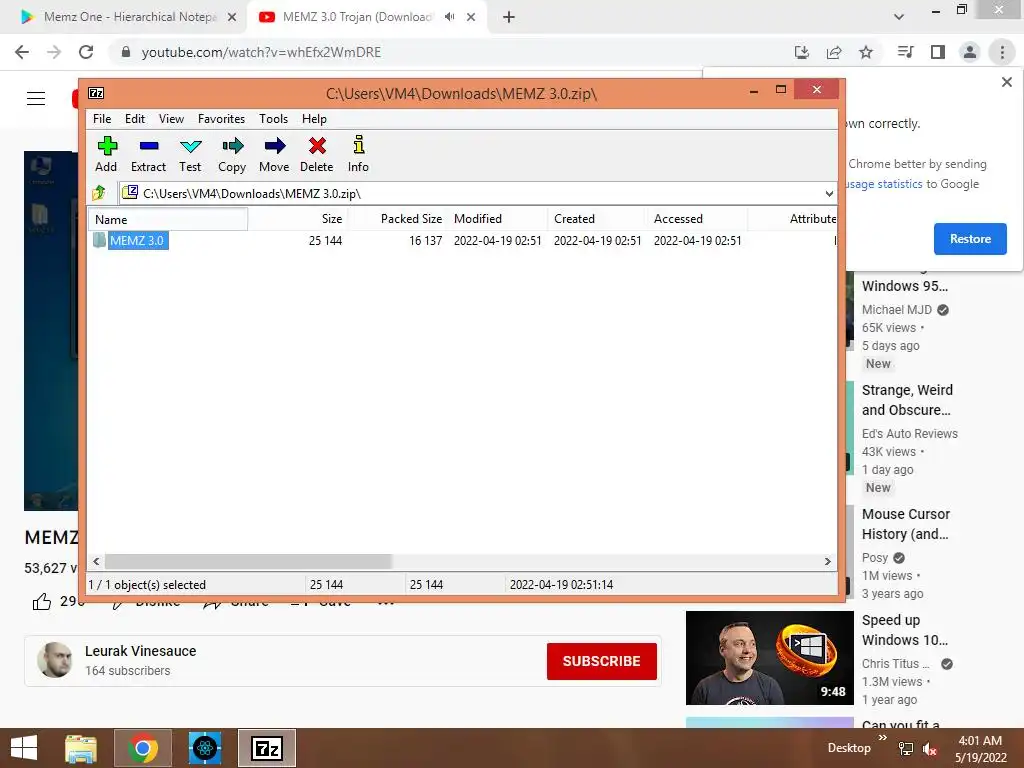Open Info for the selected item

(358, 154)
